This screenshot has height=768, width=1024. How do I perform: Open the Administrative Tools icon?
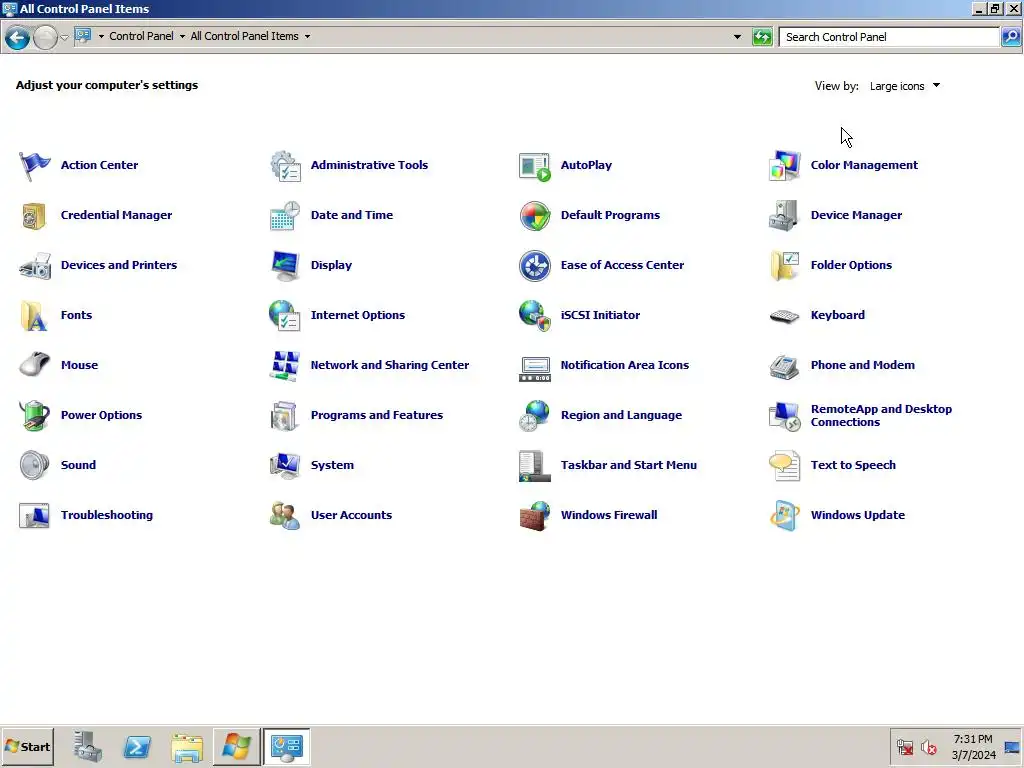point(285,166)
